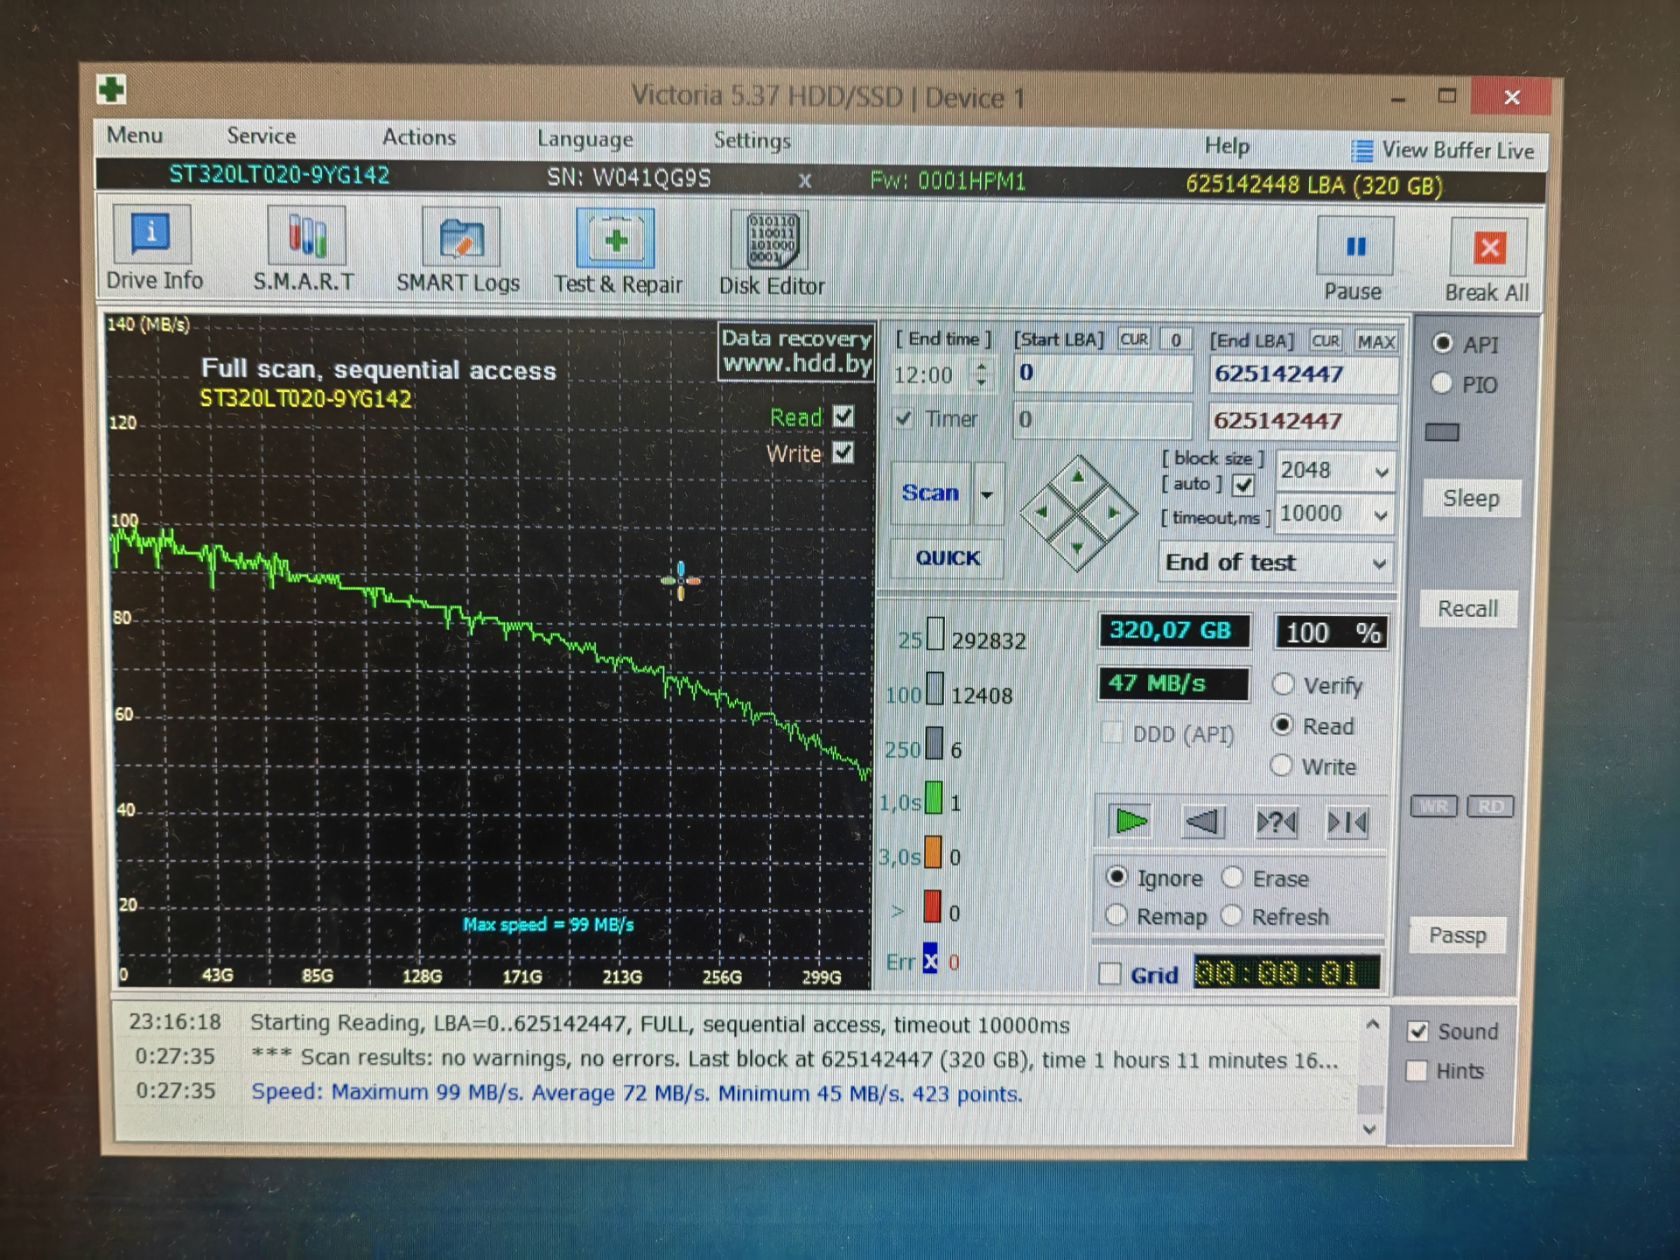Uncheck the Sound checkbox

click(x=1418, y=1031)
